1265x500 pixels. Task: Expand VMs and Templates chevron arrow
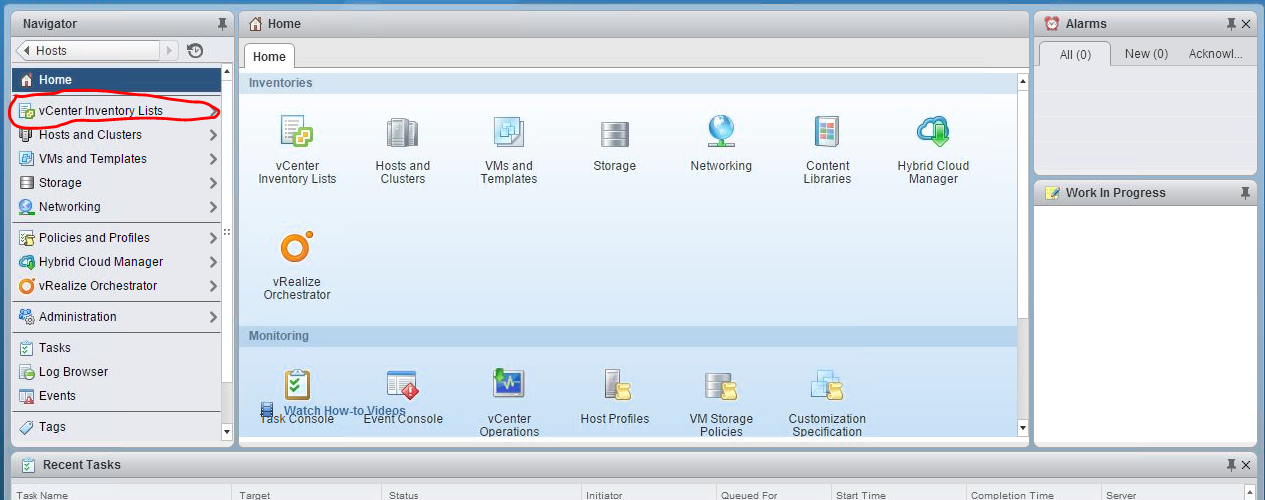(x=213, y=159)
